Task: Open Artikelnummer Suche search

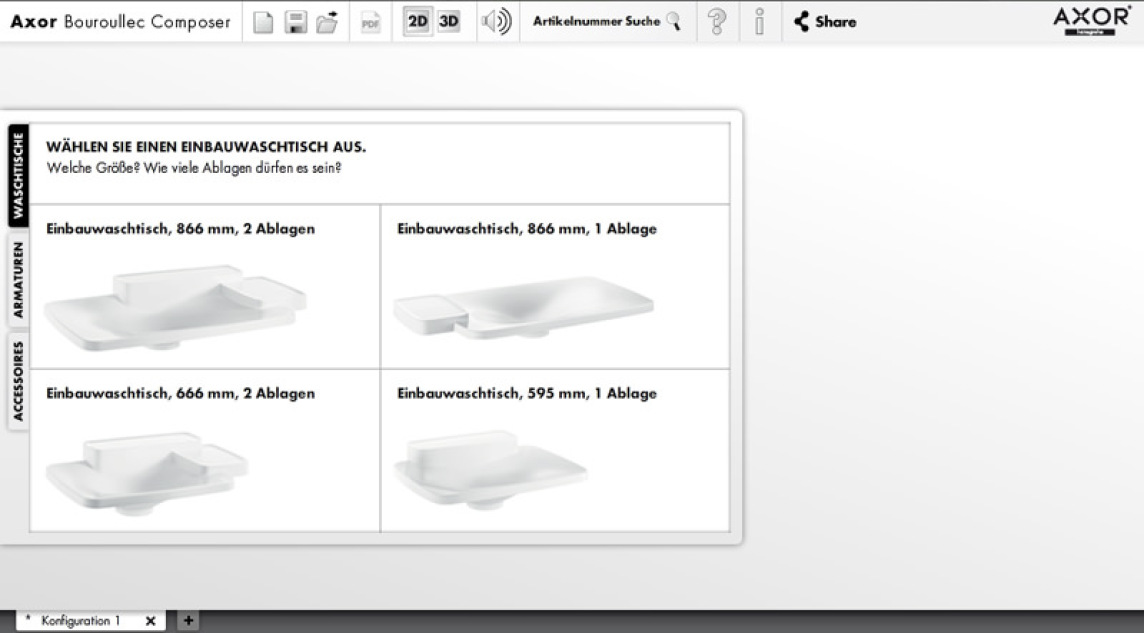Action: 607,22
